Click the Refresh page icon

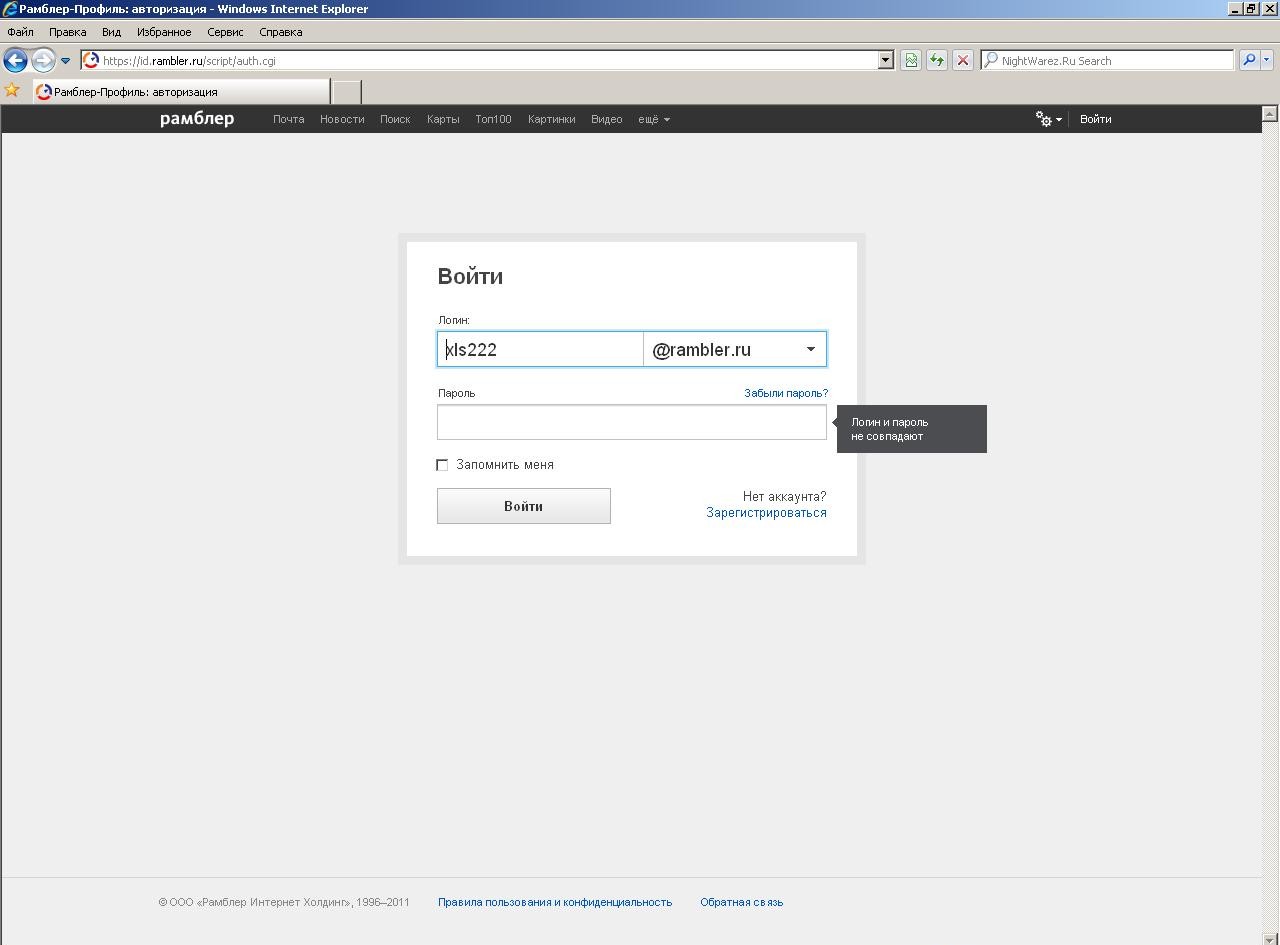coord(936,60)
